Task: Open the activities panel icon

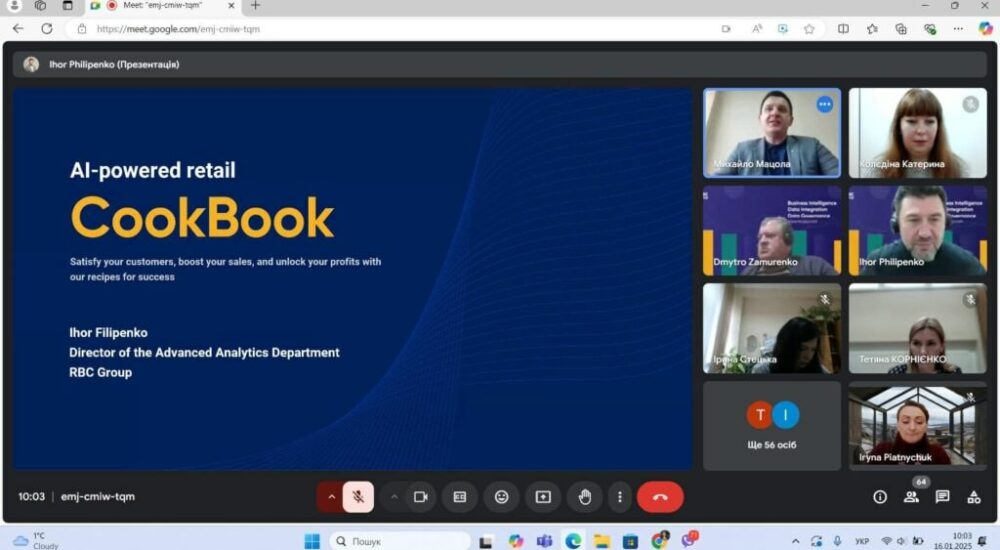Action: pyautogui.click(x=973, y=497)
